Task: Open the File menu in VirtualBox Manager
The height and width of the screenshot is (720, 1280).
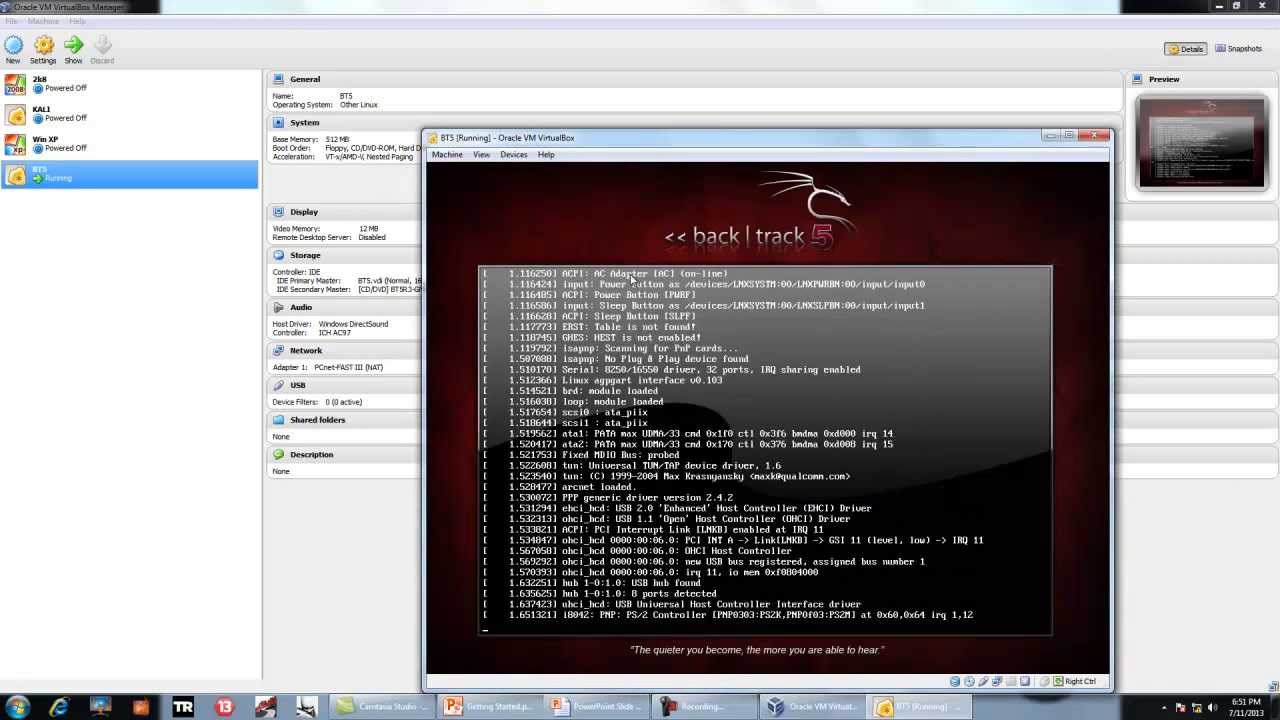Action: [11, 21]
